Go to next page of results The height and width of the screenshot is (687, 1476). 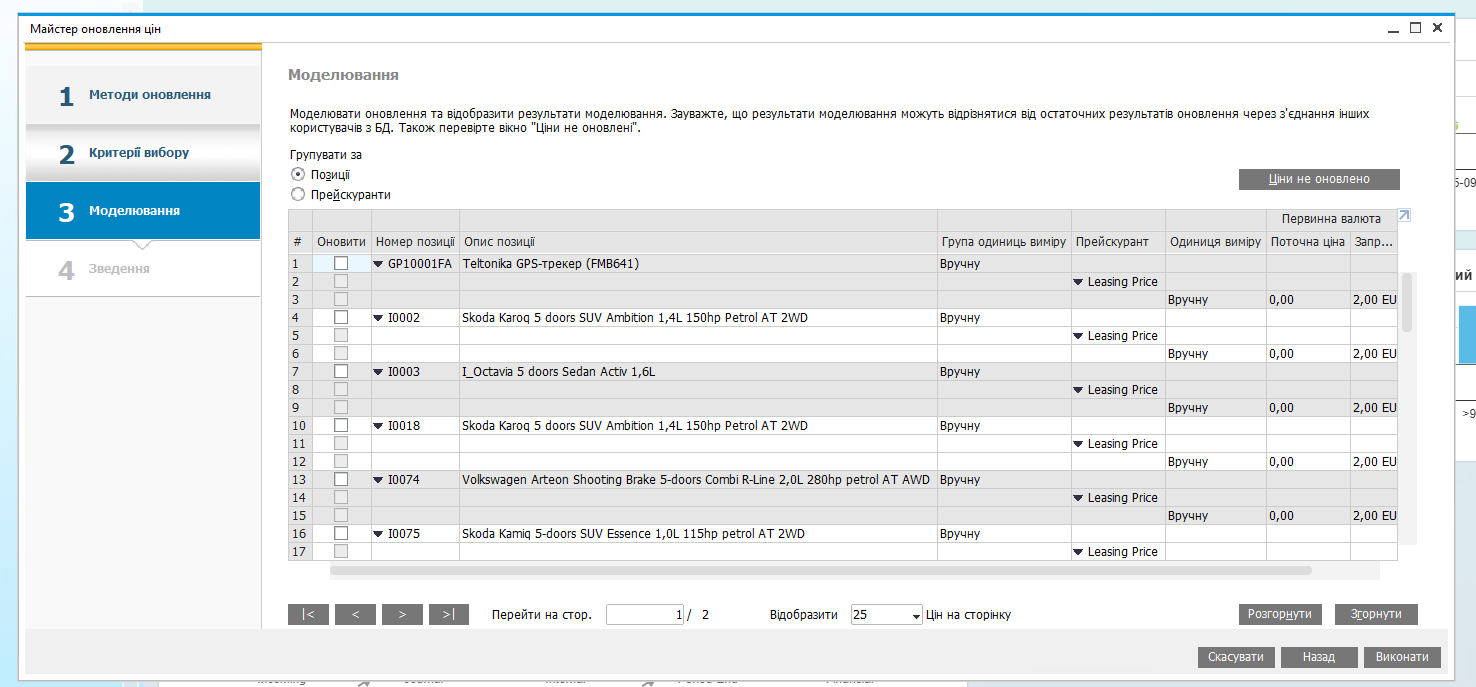[402, 615]
